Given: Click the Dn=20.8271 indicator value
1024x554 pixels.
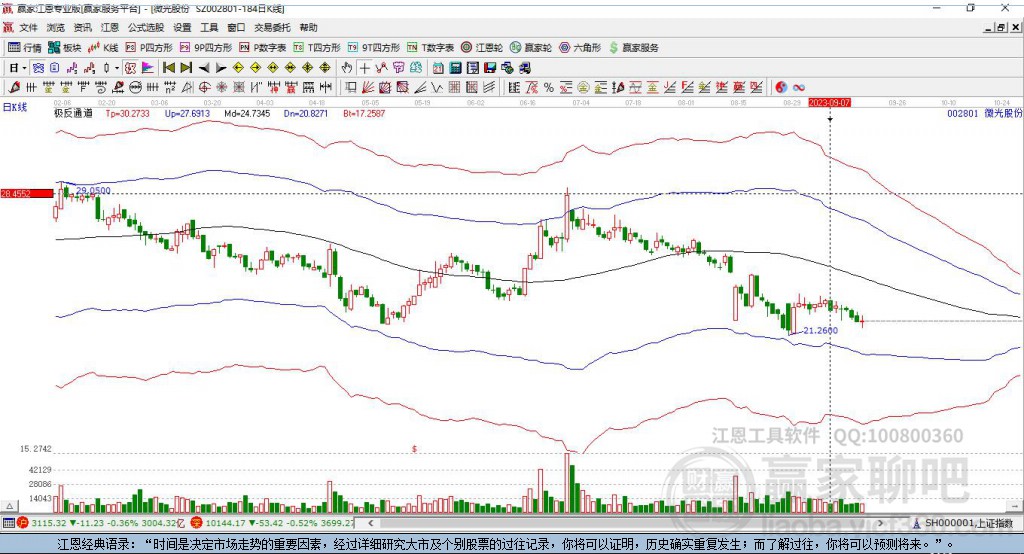Looking at the screenshot, I should tap(306, 113).
